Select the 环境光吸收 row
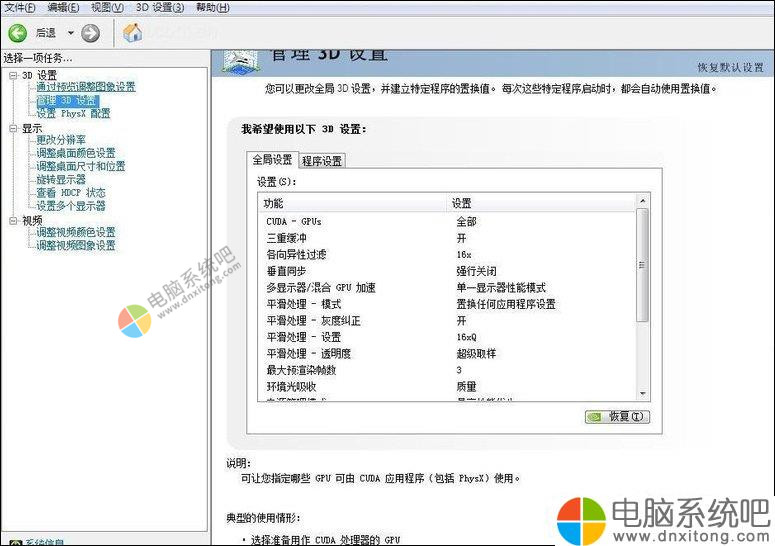 [447, 386]
